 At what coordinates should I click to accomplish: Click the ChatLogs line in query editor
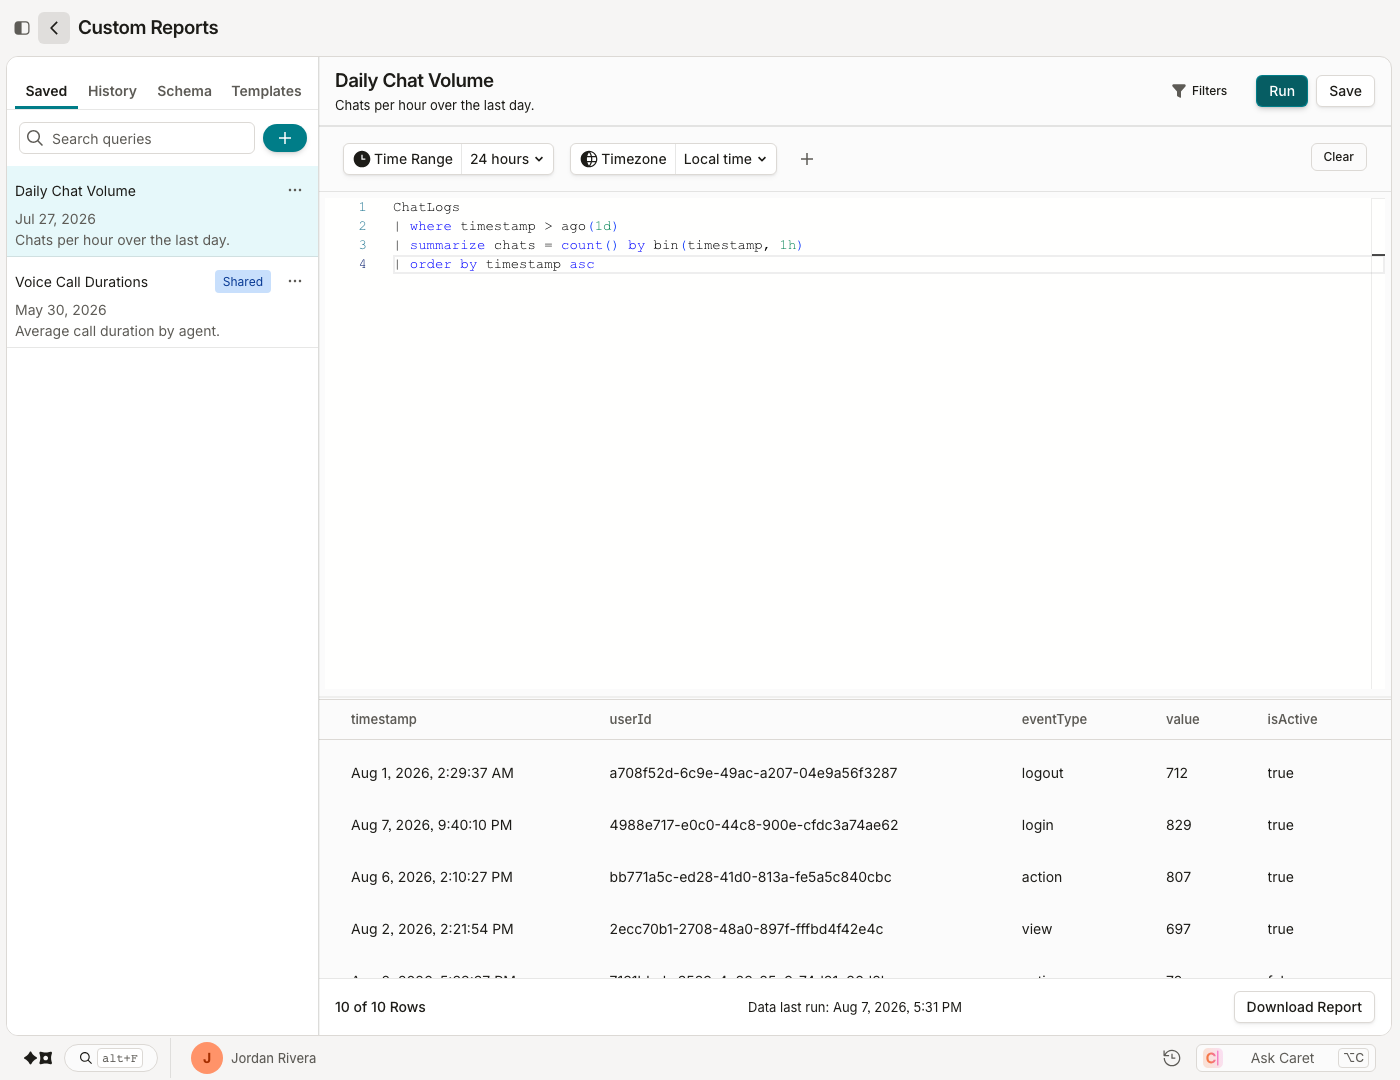[x=426, y=207]
